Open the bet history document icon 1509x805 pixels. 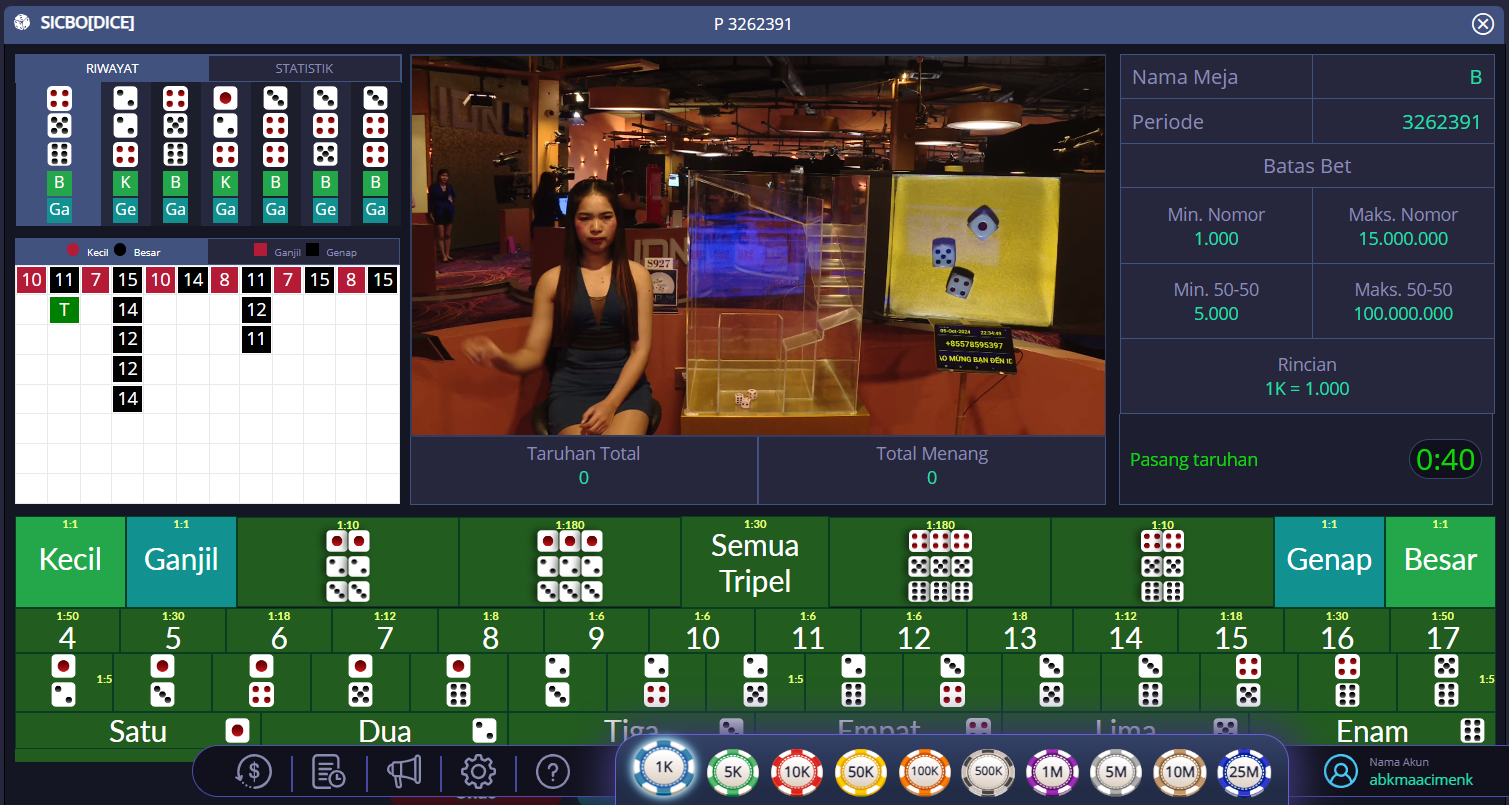click(329, 772)
